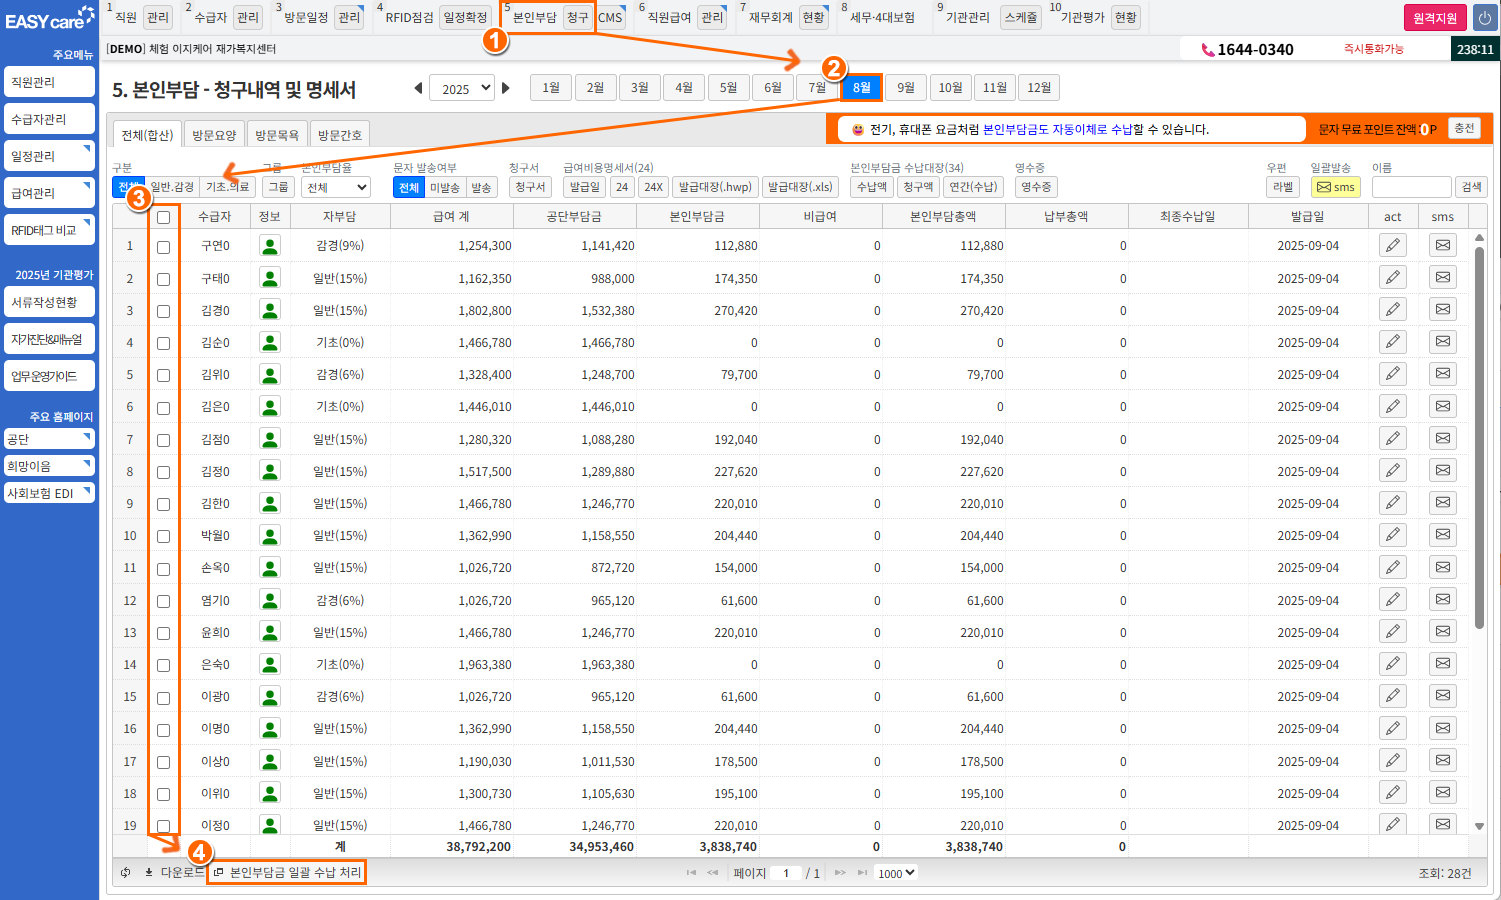Viewport: 1501px width, 900px height.
Task: Click the previous year arrow icon
Action: [418, 88]
